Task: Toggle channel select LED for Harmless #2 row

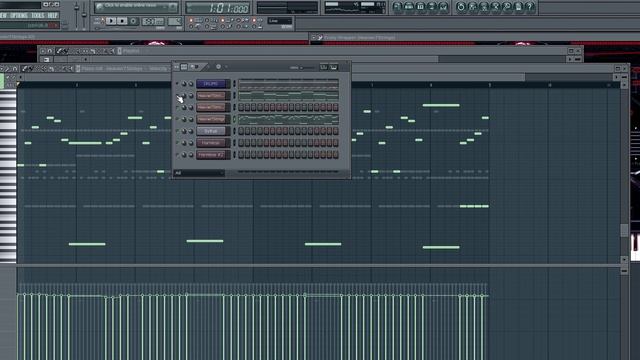Action: [234, 155]
